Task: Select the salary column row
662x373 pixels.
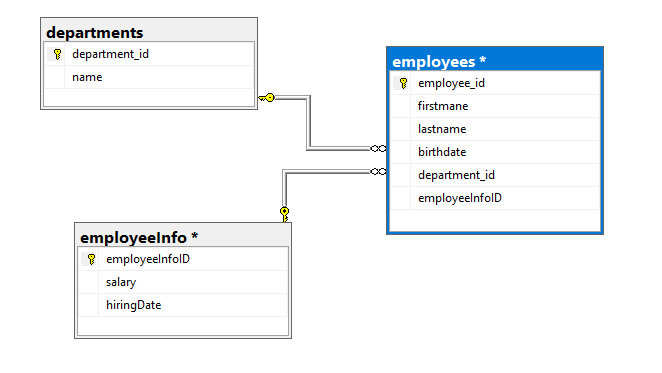Action: point(183,282)
